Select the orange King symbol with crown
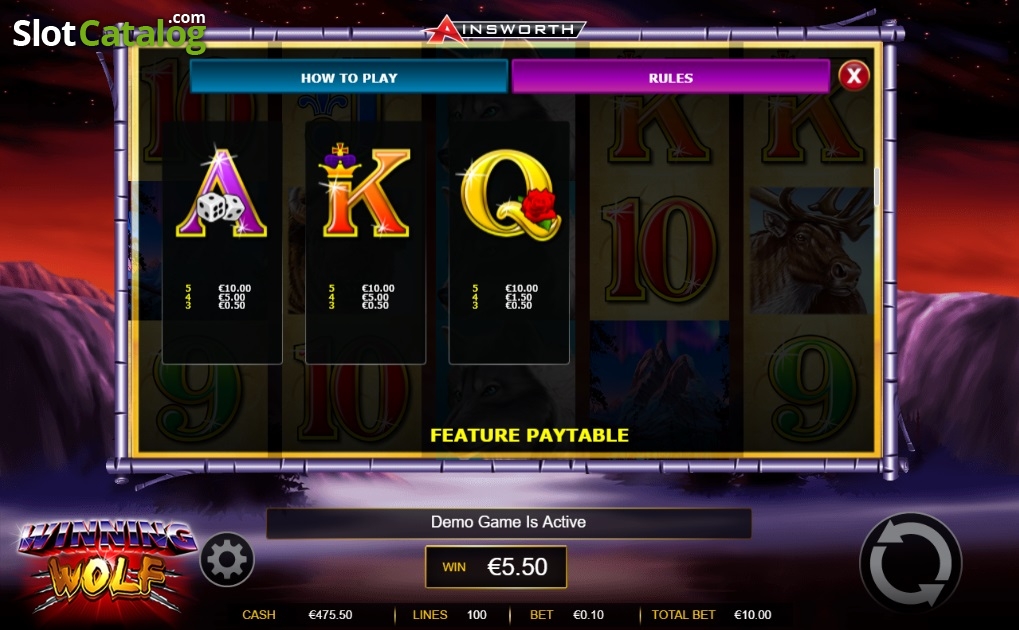Viewport: 1019px width, 630px height. 365,189
